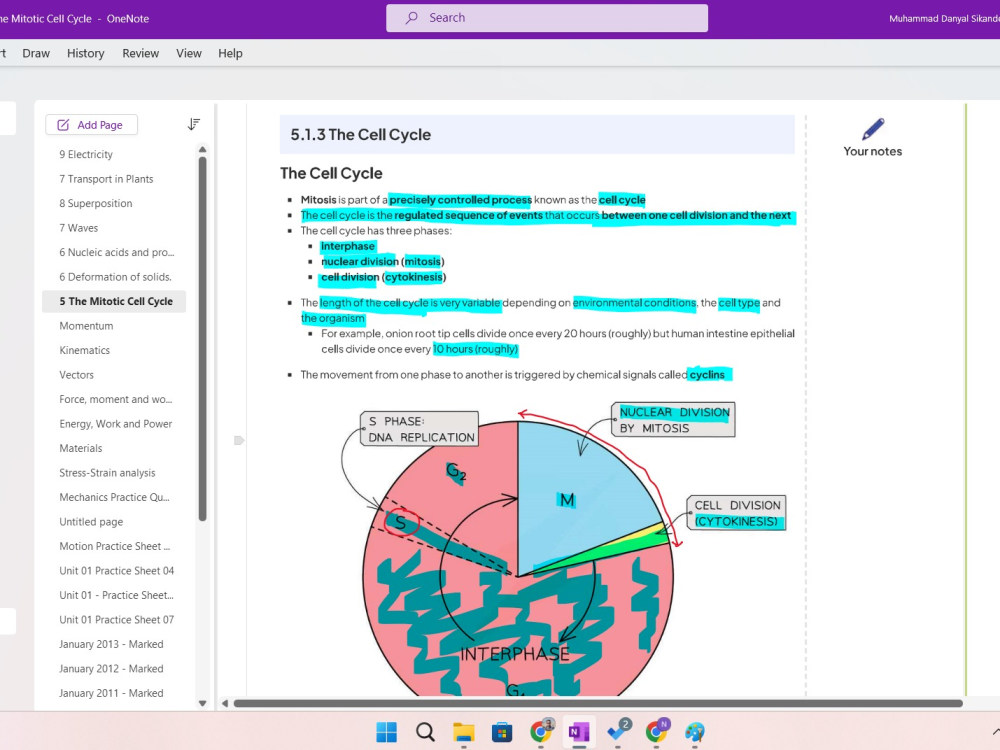This screenshot has height=750, width=1000.
Task: Open the History tab
Action: tap(85, 54)
